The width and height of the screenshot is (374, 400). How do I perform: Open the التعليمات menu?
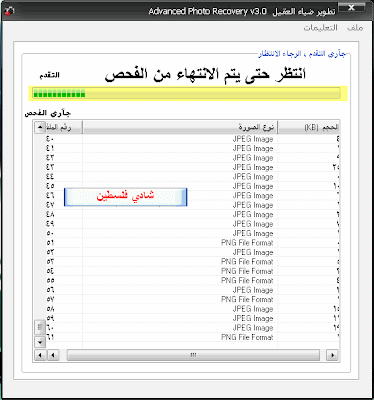click(x=320, y=28)
